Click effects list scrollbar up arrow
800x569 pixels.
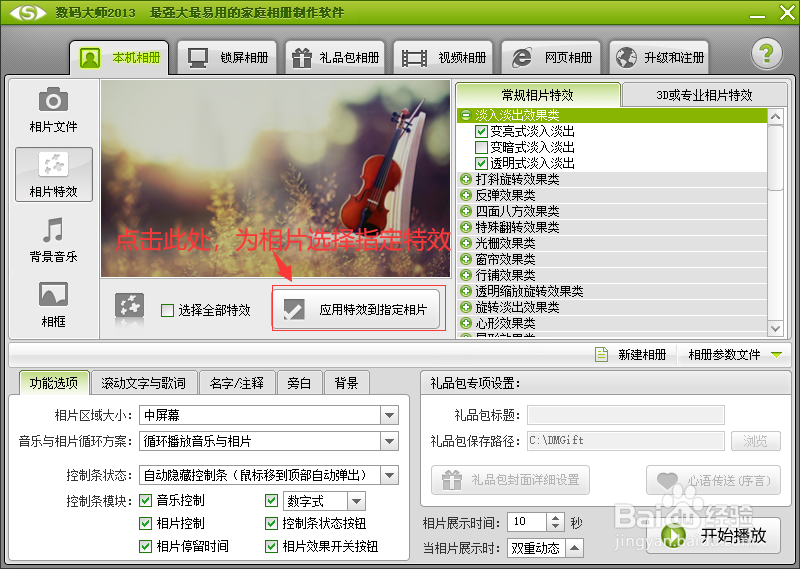[776, 117]
